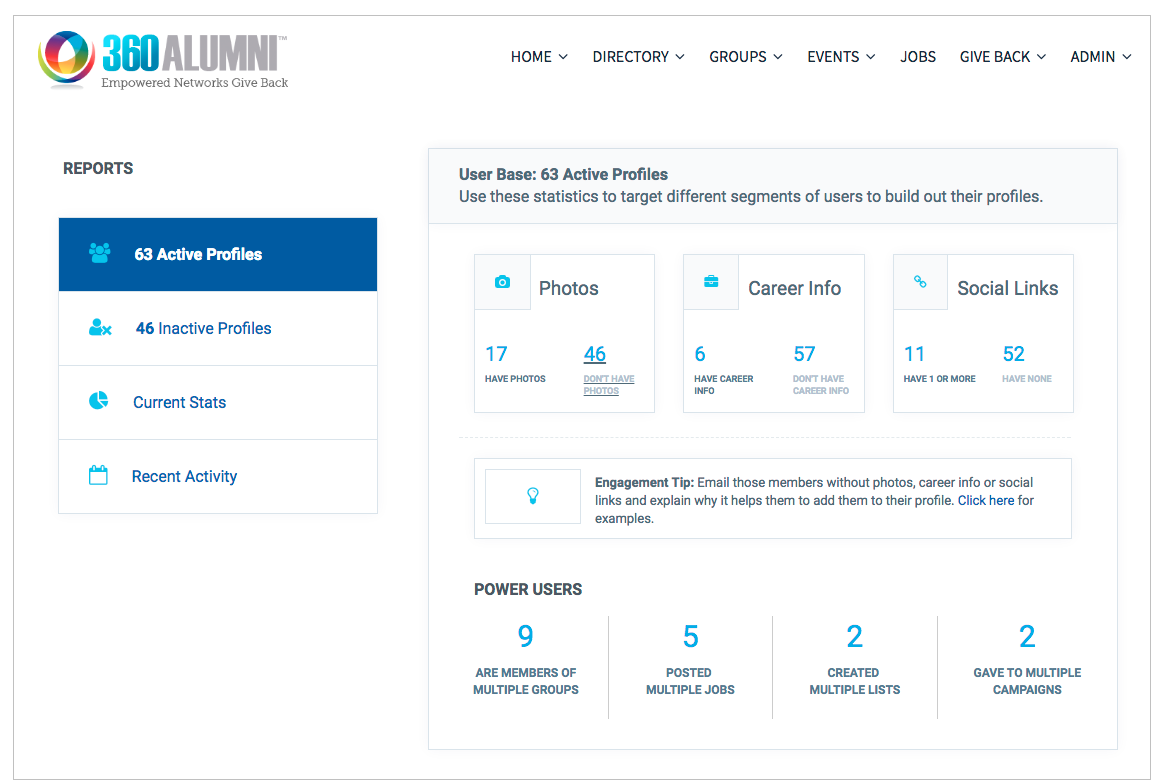
Task: Click the Inactive Profiles user-x icon
Action: [100, 328]
